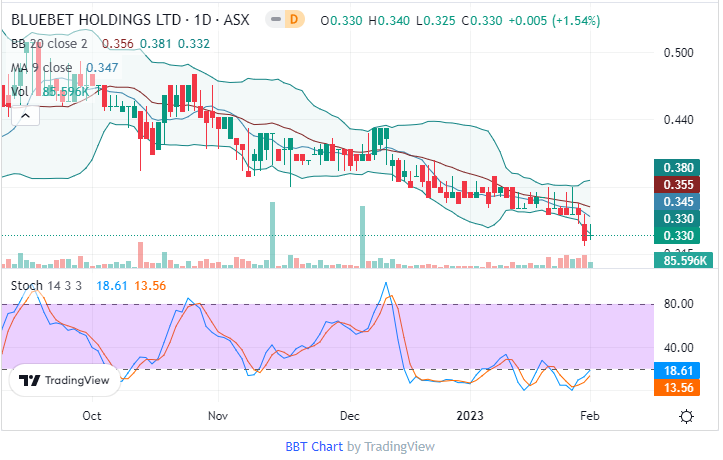The height and width of the screenshot is (460, 723).
Task: Click the blue 18.61 stochastic value label
Action: coord(679,370)
